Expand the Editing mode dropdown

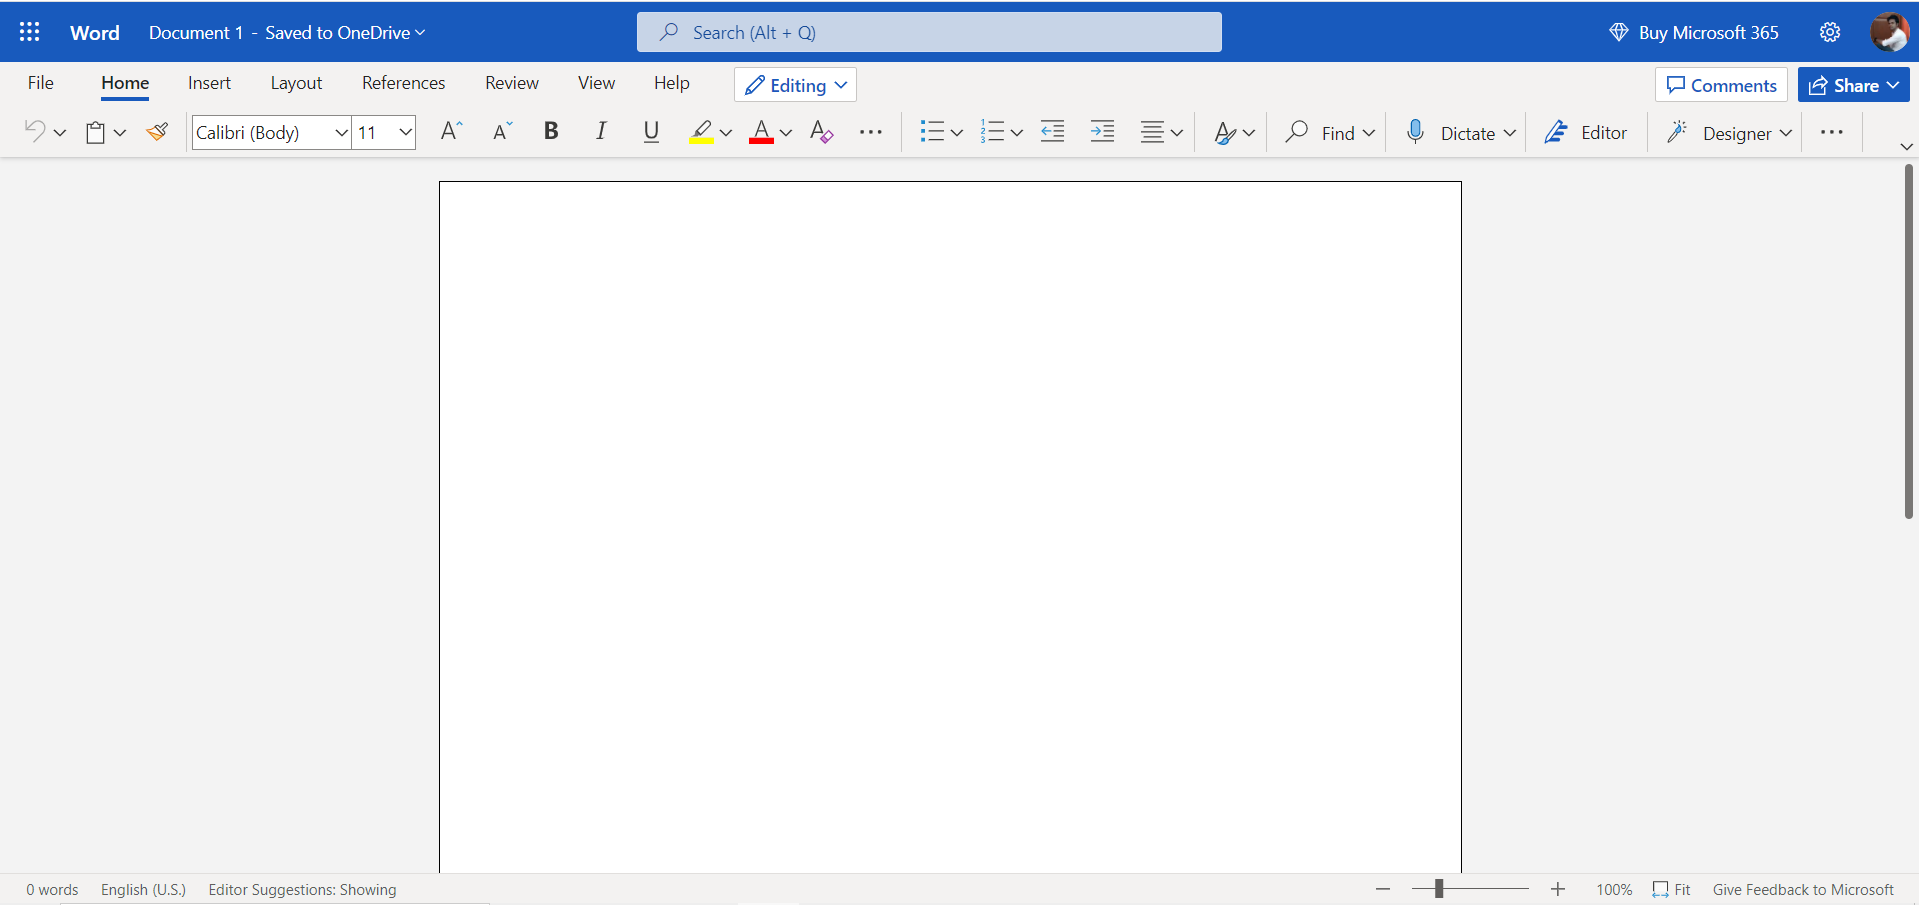[x=796, y=85]
